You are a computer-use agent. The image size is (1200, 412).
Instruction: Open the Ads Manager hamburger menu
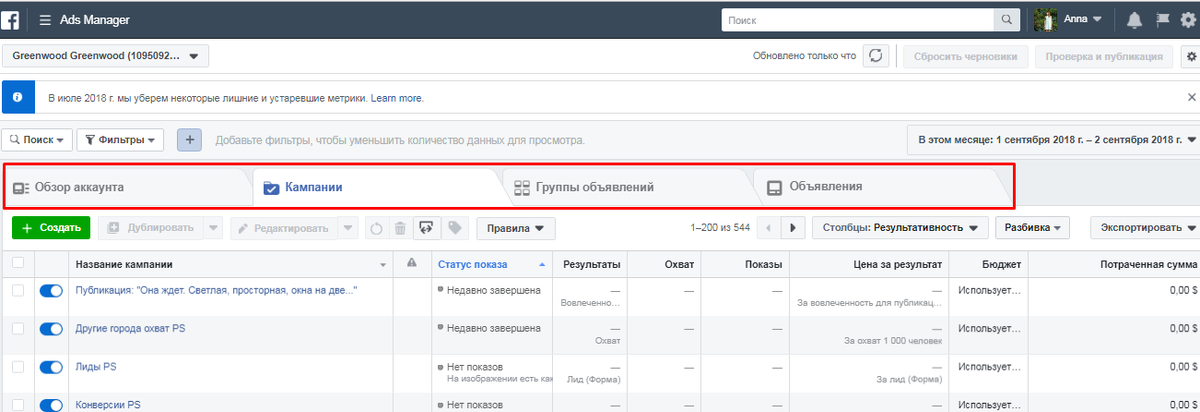click(46, 20)
